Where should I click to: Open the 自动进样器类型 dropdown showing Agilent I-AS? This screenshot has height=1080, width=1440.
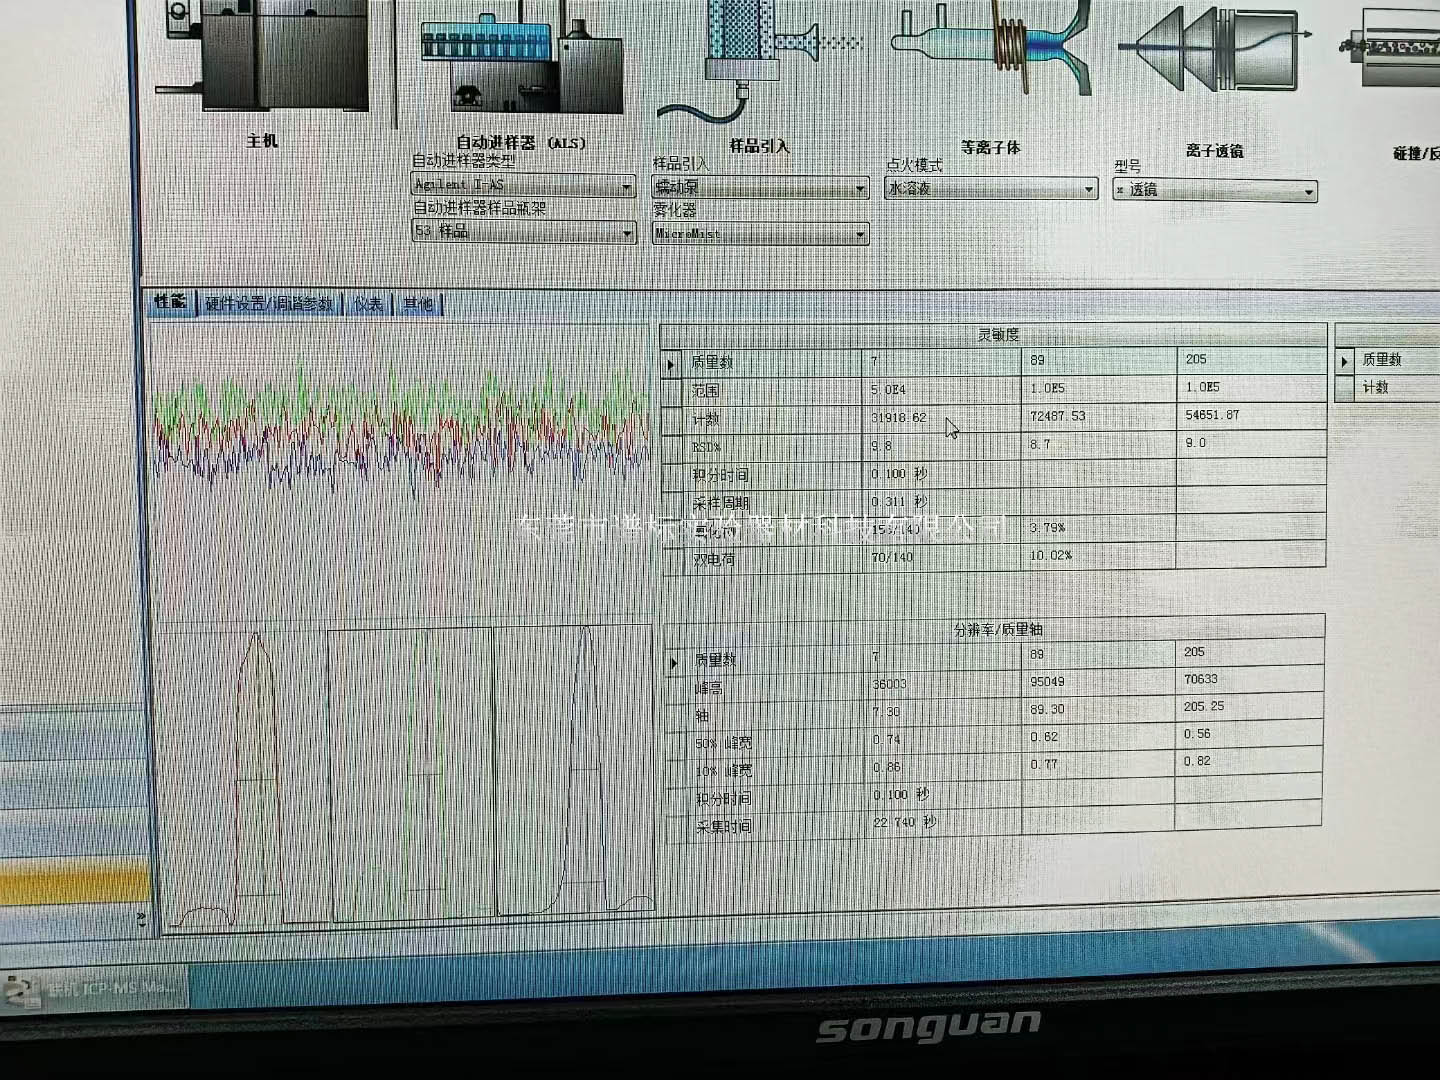(626, 186)
